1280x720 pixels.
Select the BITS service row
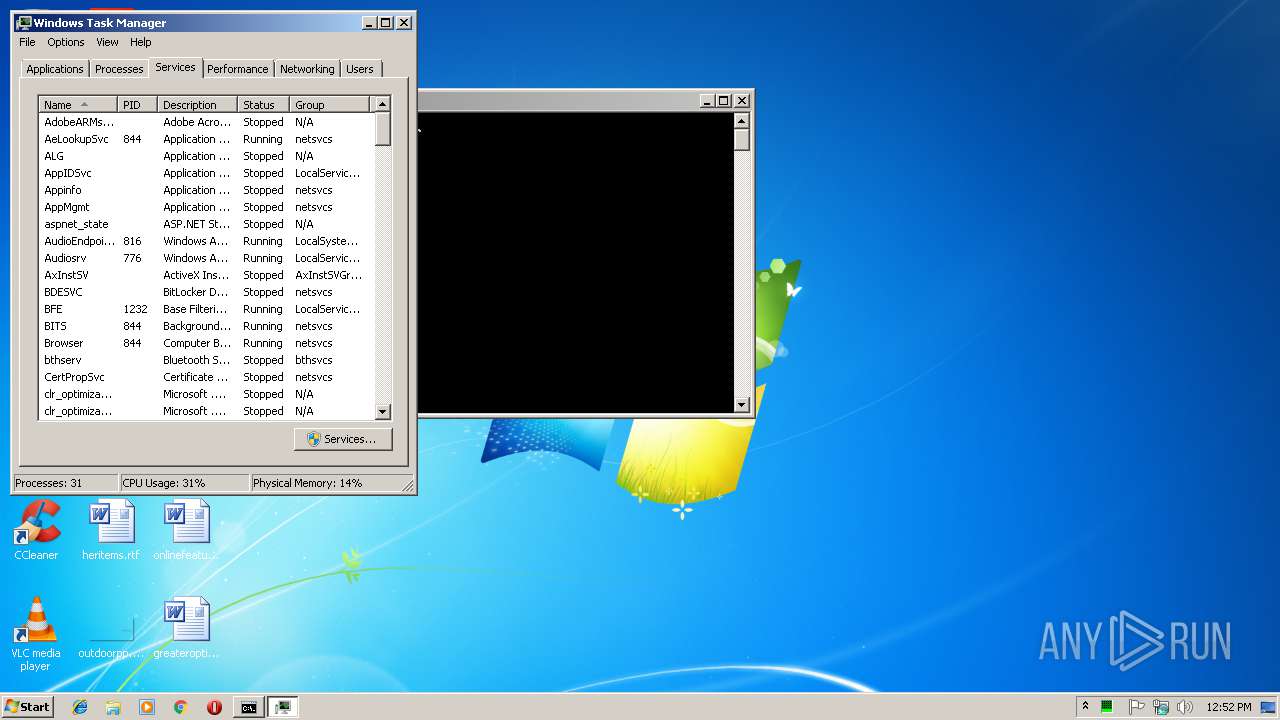pos(205,326)
